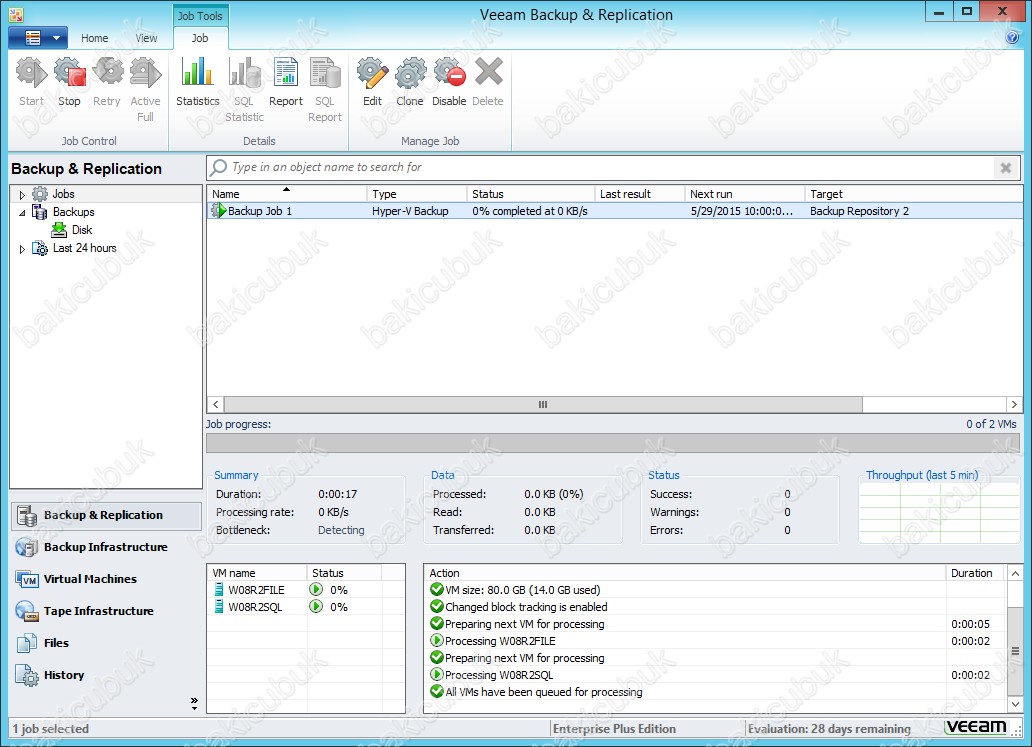Clear the search box with the X
Image resolution: width=1032 pixels, height=747 pixels.
point(1006,168)
